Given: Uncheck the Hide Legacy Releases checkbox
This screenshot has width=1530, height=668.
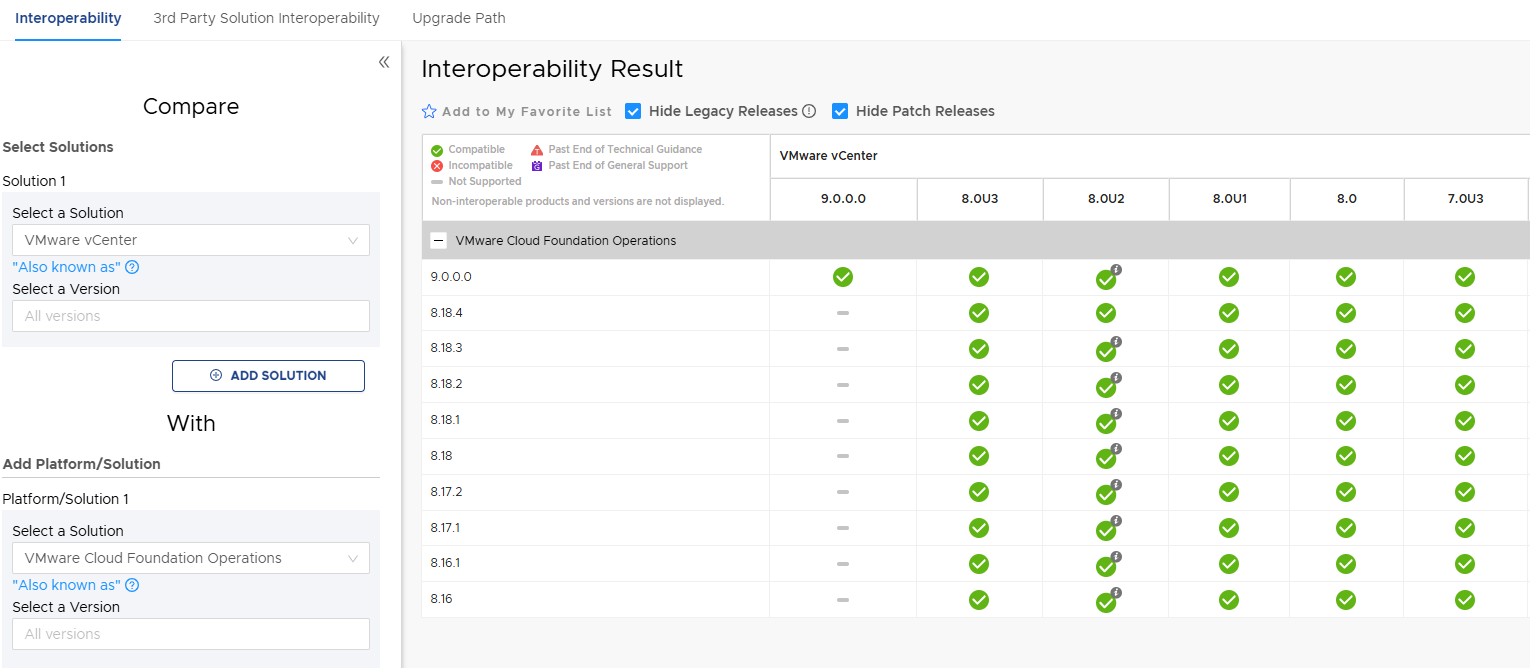Looking at the screenshot, I should tap(633, 111).
